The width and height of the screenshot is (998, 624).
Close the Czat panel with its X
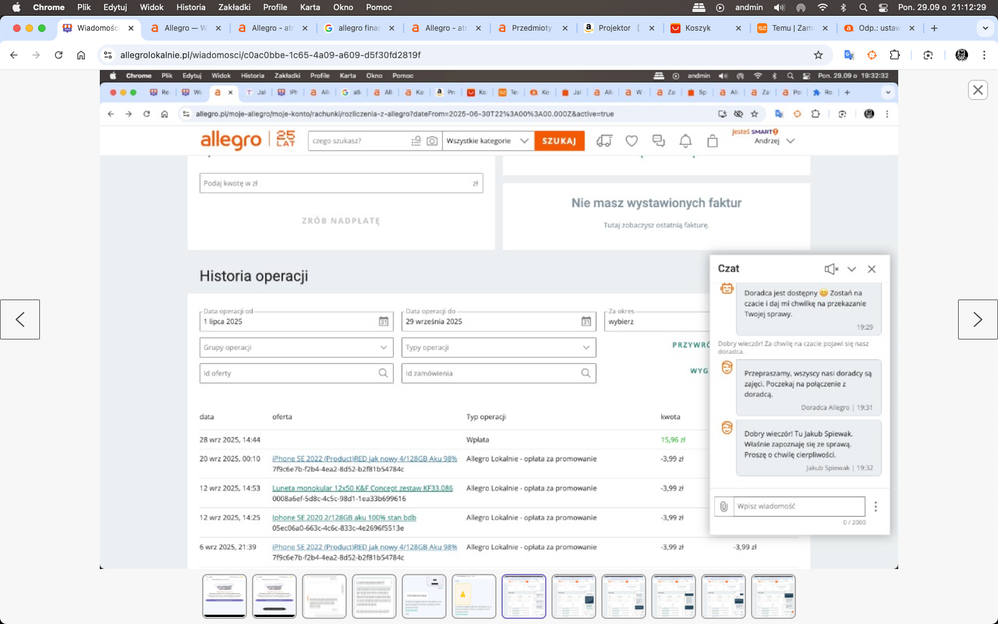point(872,269)
